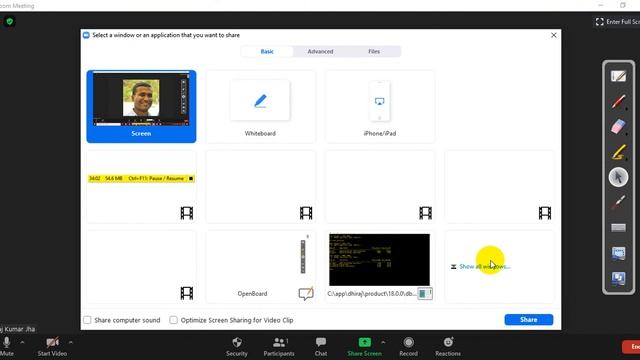640x360 pixels.
Task: Select the Laser pointer tool in OpenBoard toolbar
Action: pyautogui.click(x=618, y=202)
